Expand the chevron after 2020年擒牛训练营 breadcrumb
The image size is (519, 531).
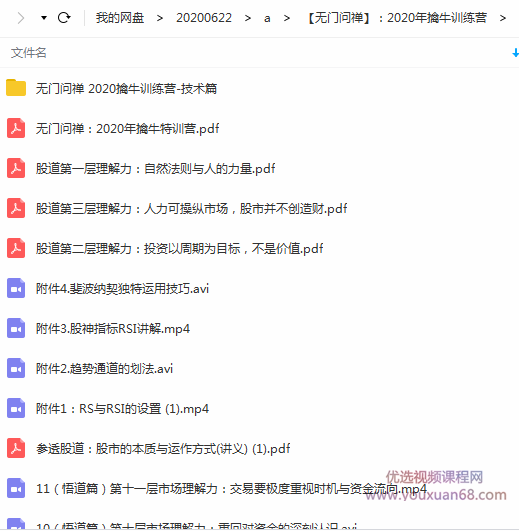503,18
